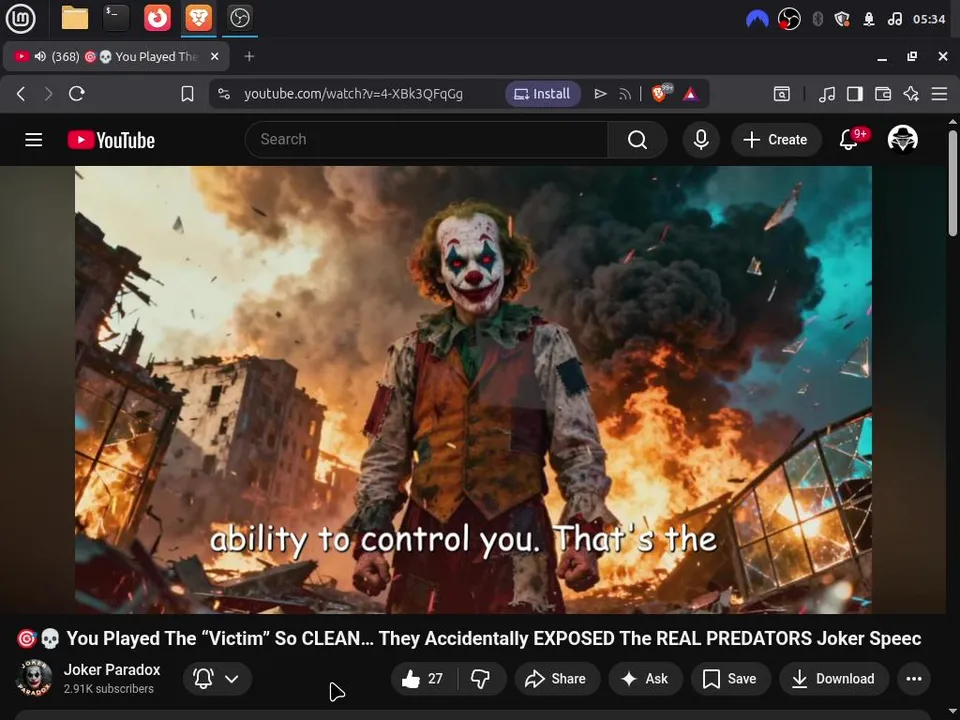Open Brave Shields lion icon

(x=660, y=94)
